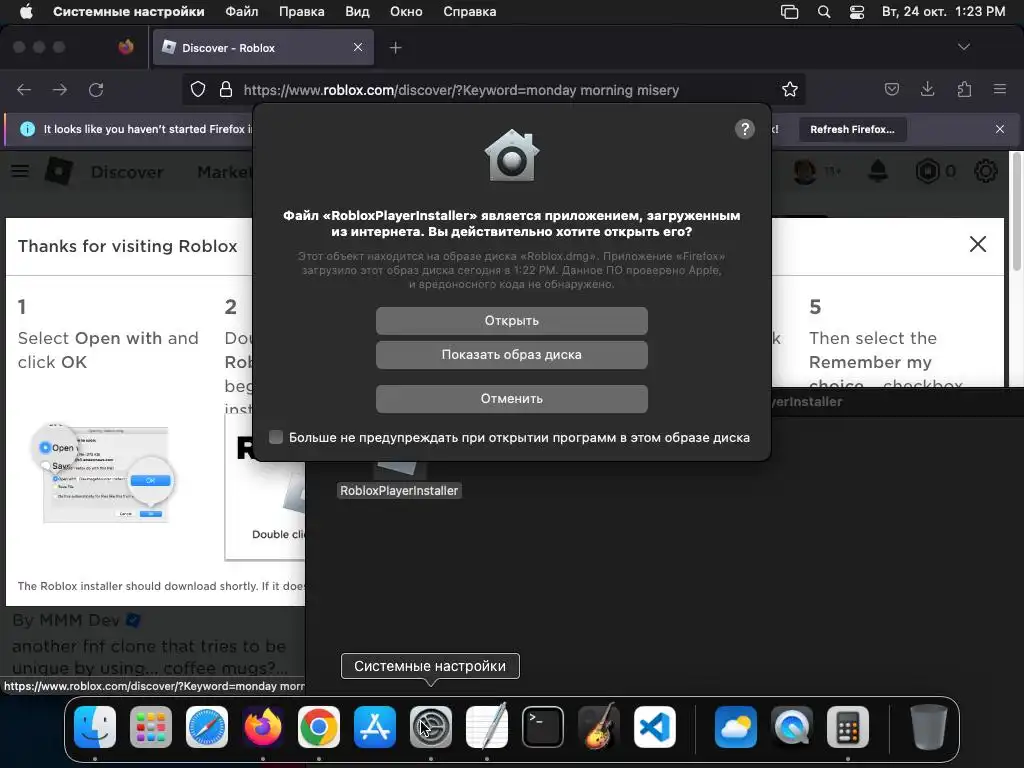This screenshot has width=1024, height=768.
Task: Cancel the dialog with Отменить
Action: tap(511, 398)
